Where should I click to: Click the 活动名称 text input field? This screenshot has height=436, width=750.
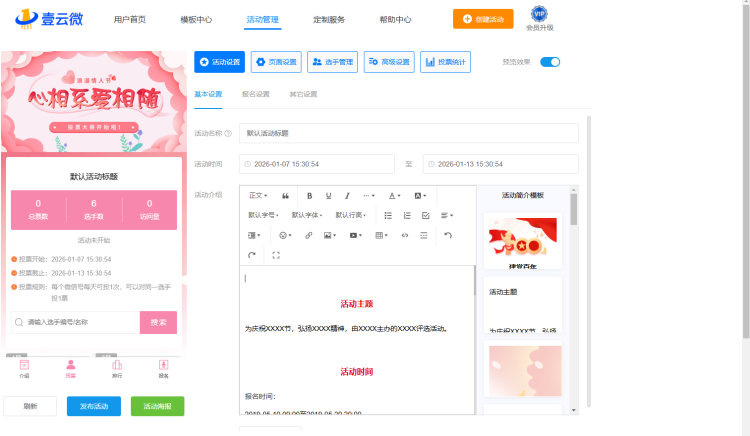pos(408,133)
